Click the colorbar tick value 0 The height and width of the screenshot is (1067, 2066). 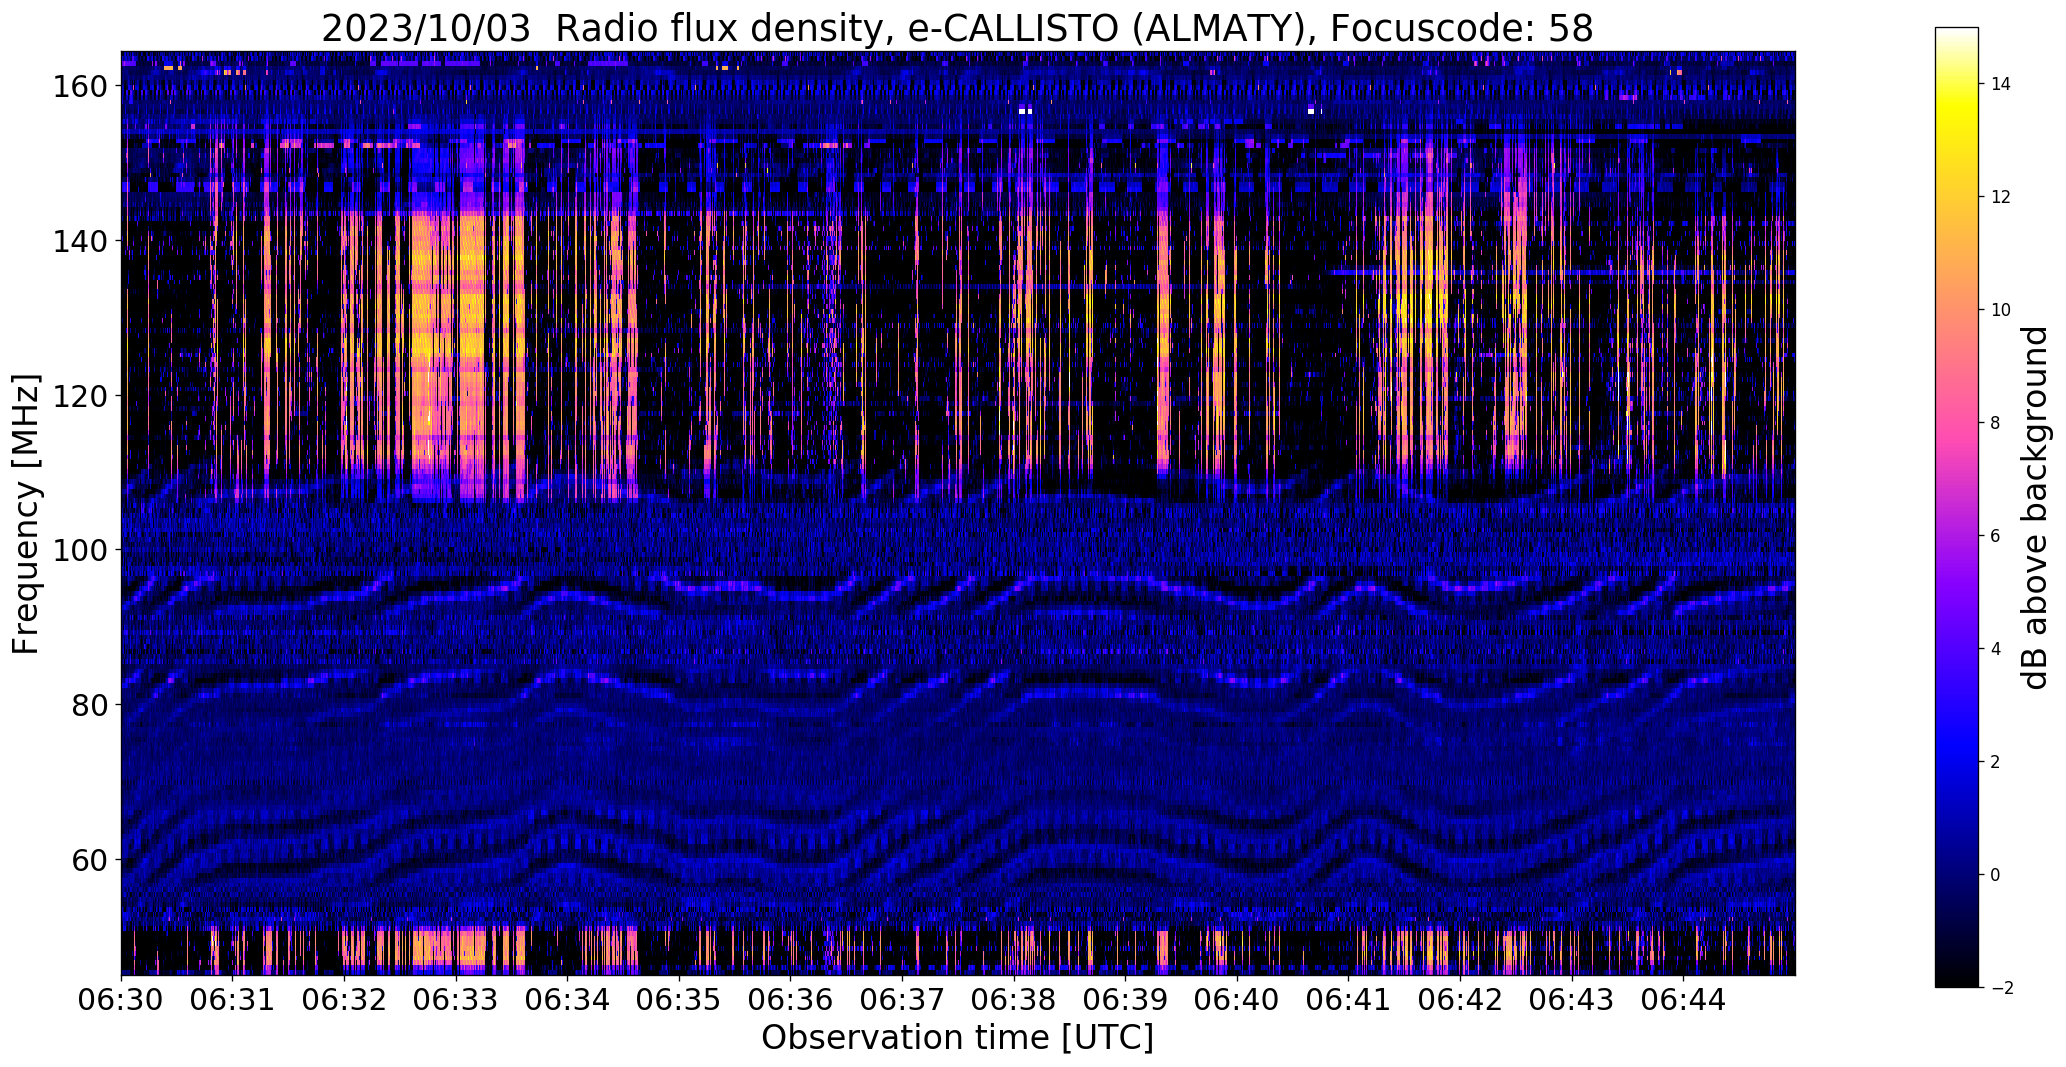click(1995, 875)
